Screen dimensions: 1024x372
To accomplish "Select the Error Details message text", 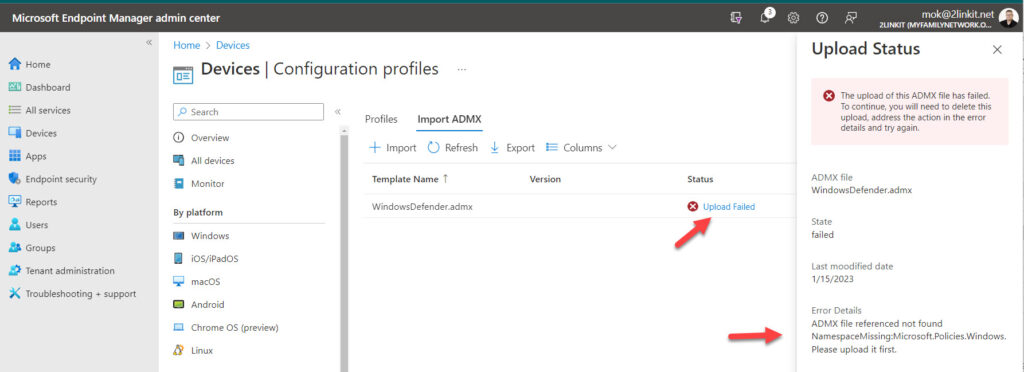I will [908, 336].
